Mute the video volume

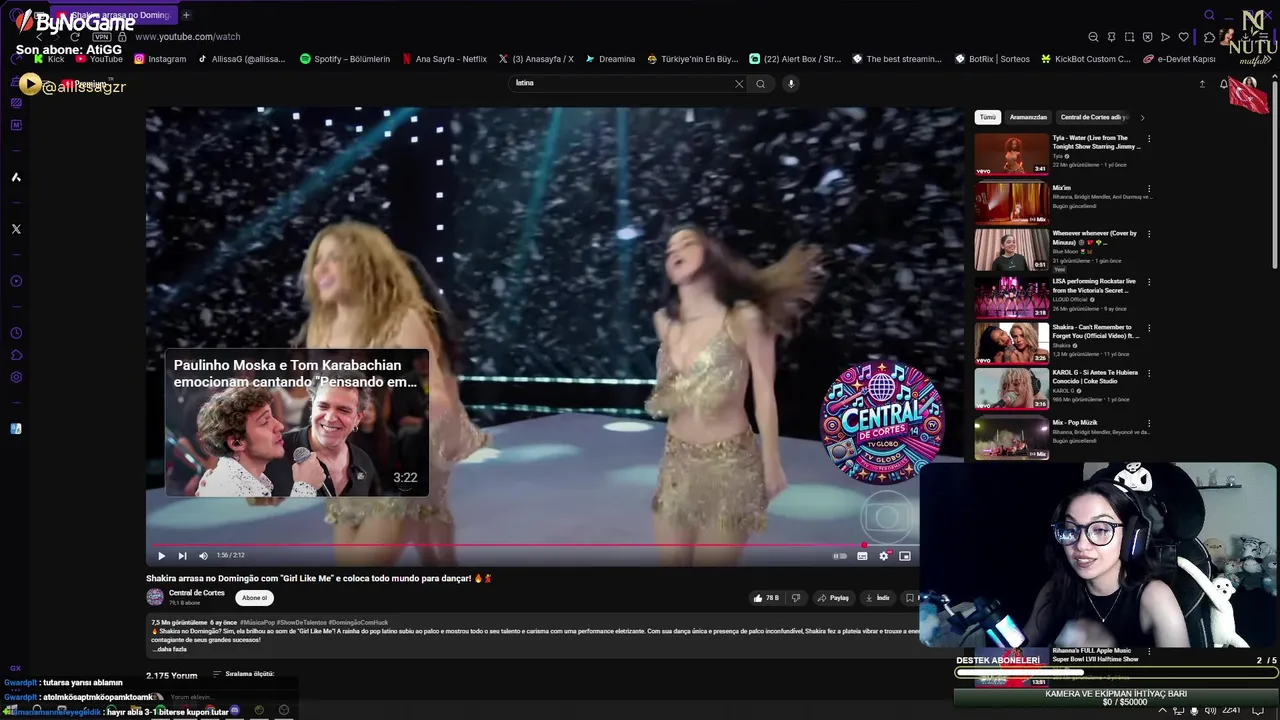(203, 556)
